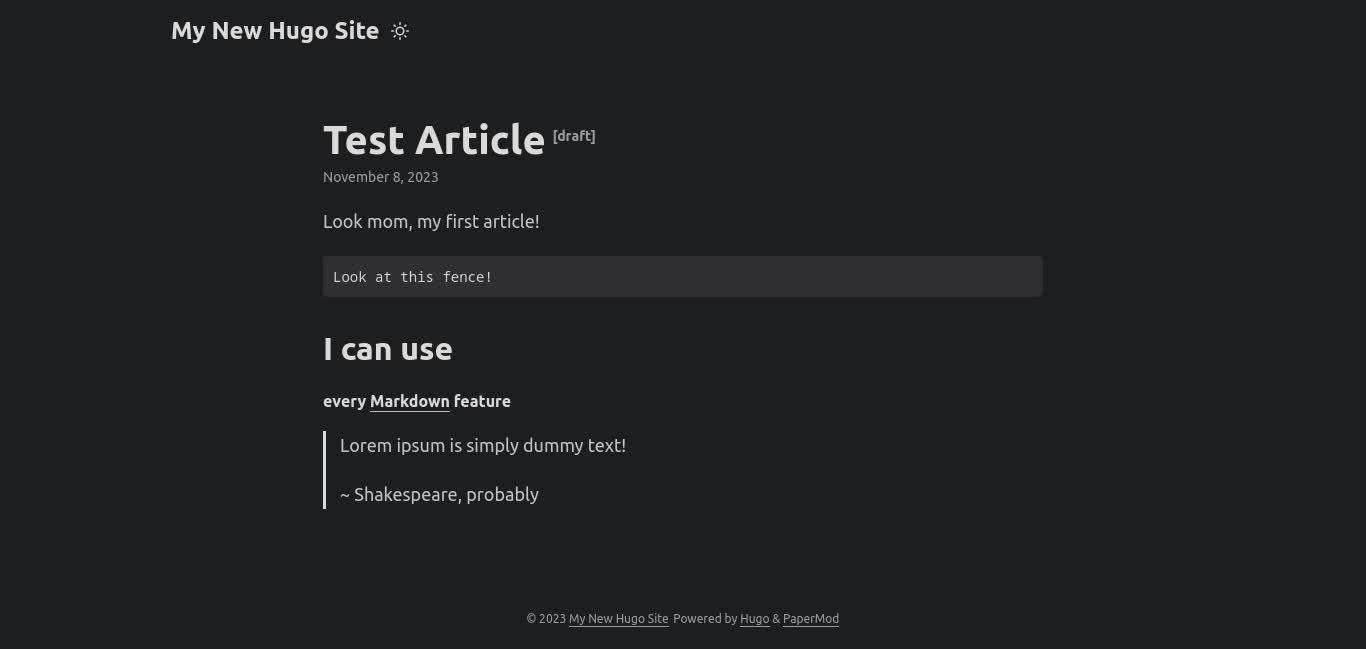Viewport: 1366px width, 649px height.
Task: Open the Markdown link in the article
Action: coord(409,401)
